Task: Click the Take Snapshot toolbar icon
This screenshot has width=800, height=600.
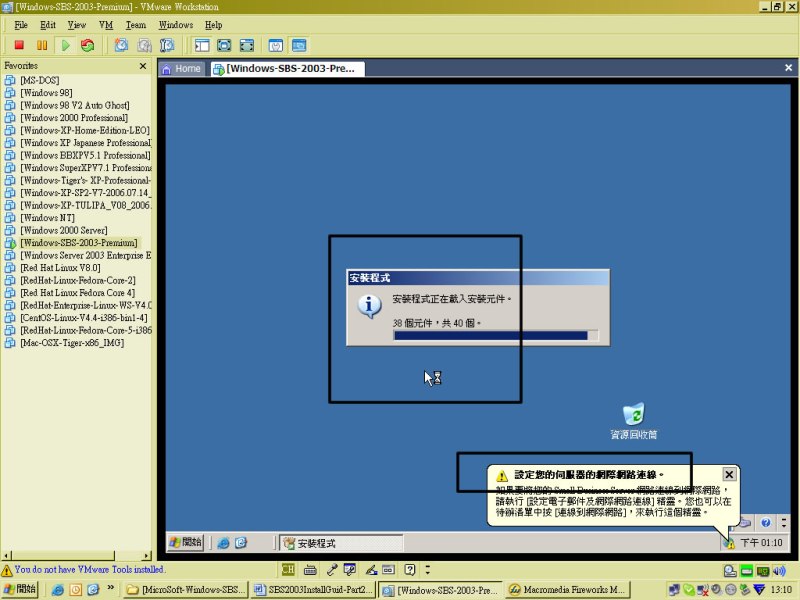Action: [121, 45]
